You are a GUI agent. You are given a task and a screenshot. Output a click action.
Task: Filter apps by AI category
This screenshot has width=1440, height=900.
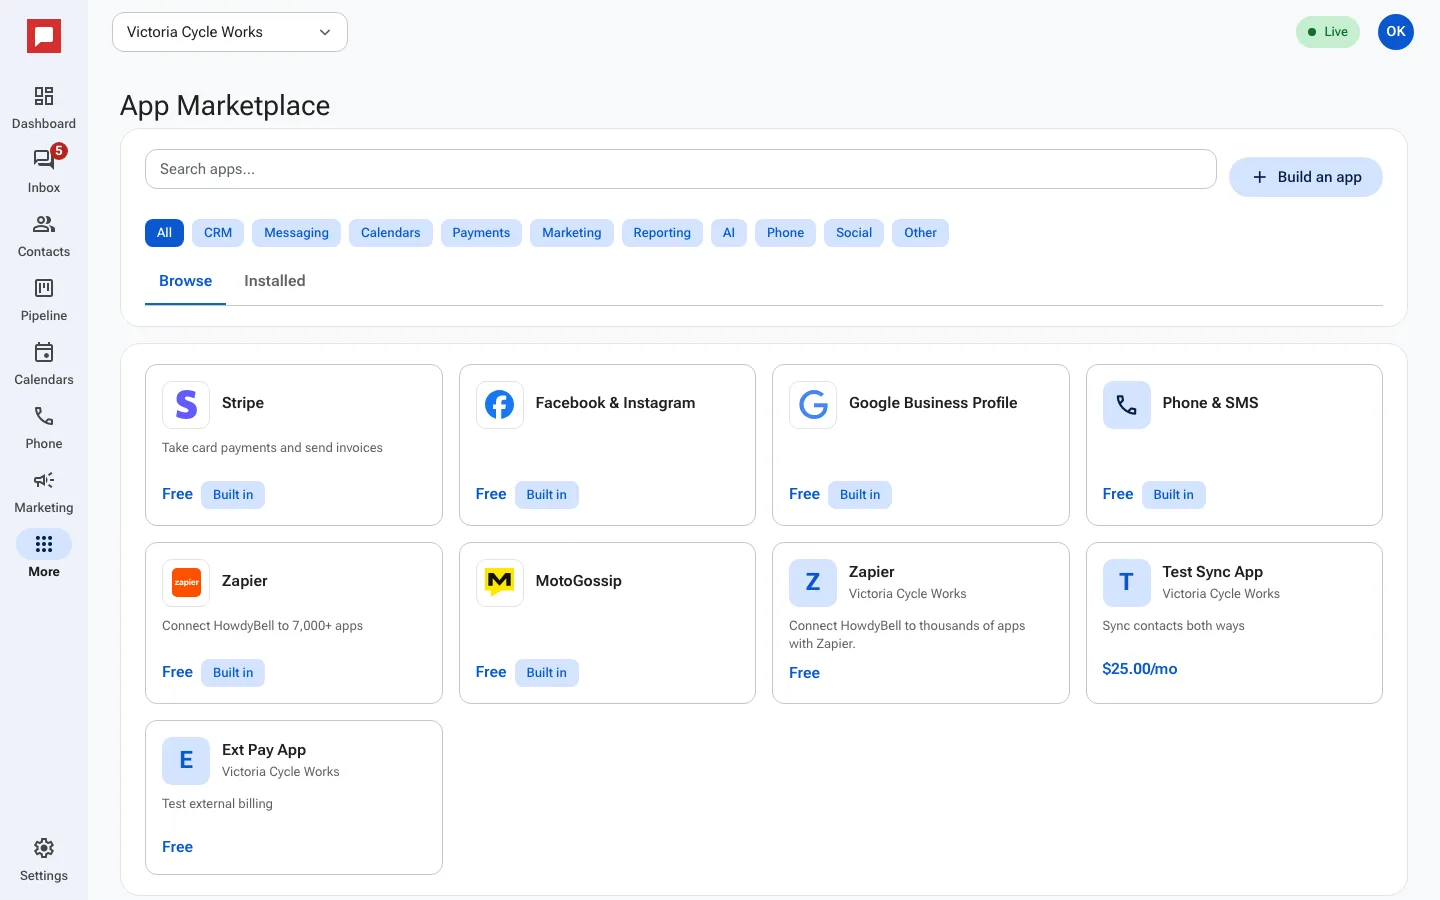[x=729, y=233]
